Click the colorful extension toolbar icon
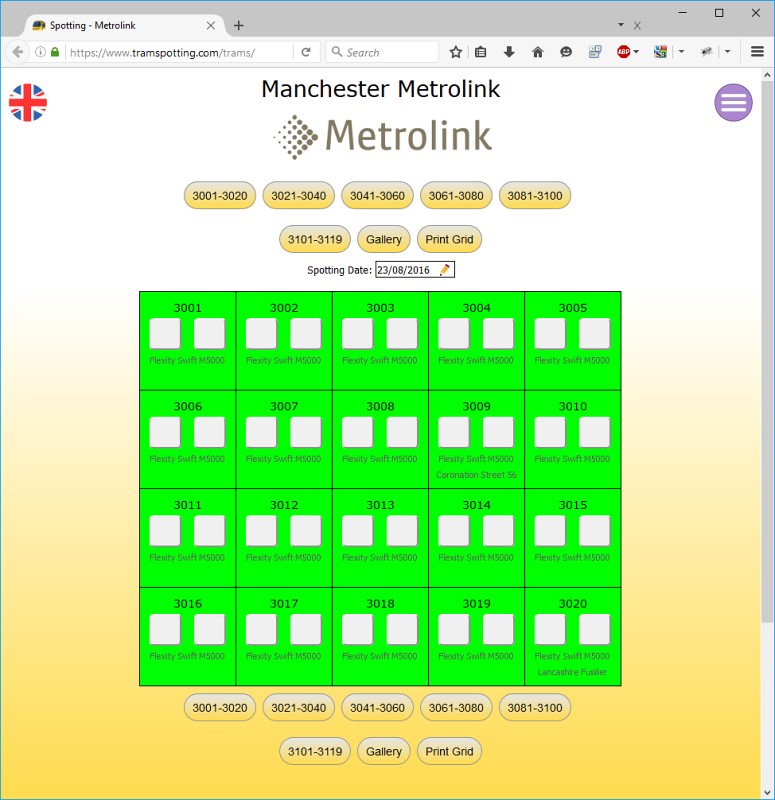 click(660, 52)
